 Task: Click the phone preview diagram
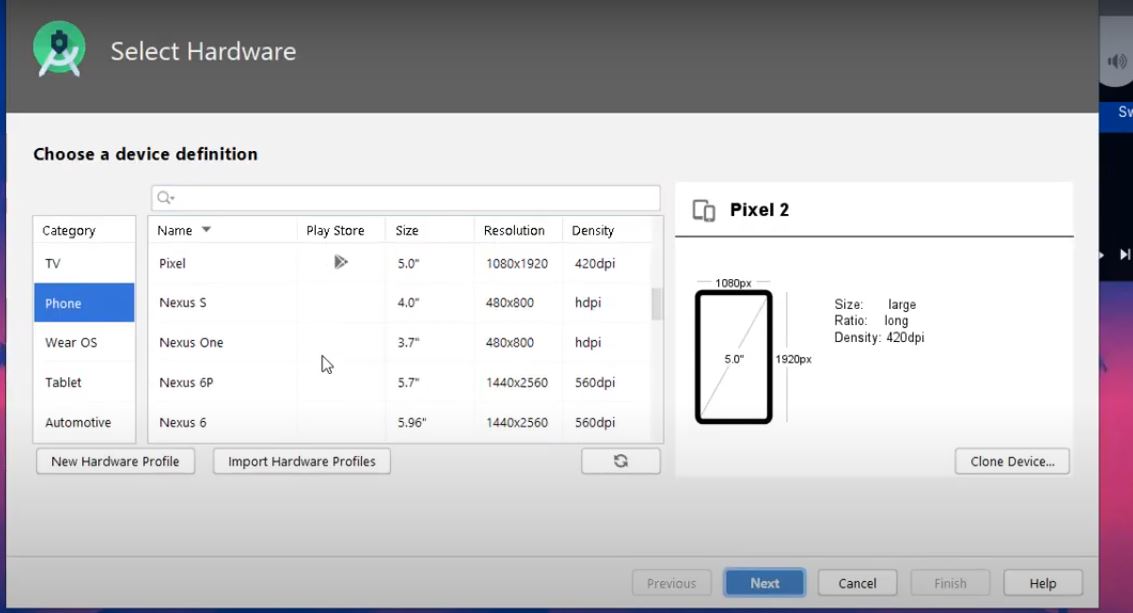point(733,357)
